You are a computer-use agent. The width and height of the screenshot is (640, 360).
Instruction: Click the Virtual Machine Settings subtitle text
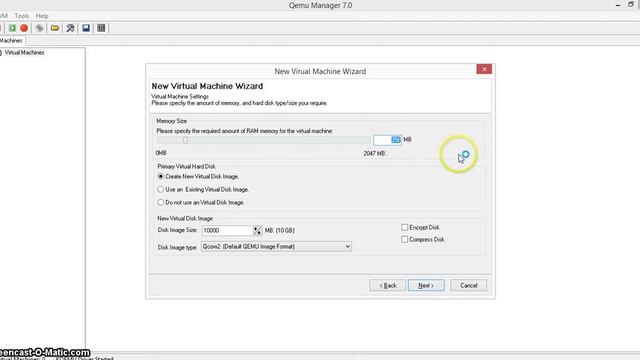180,97
